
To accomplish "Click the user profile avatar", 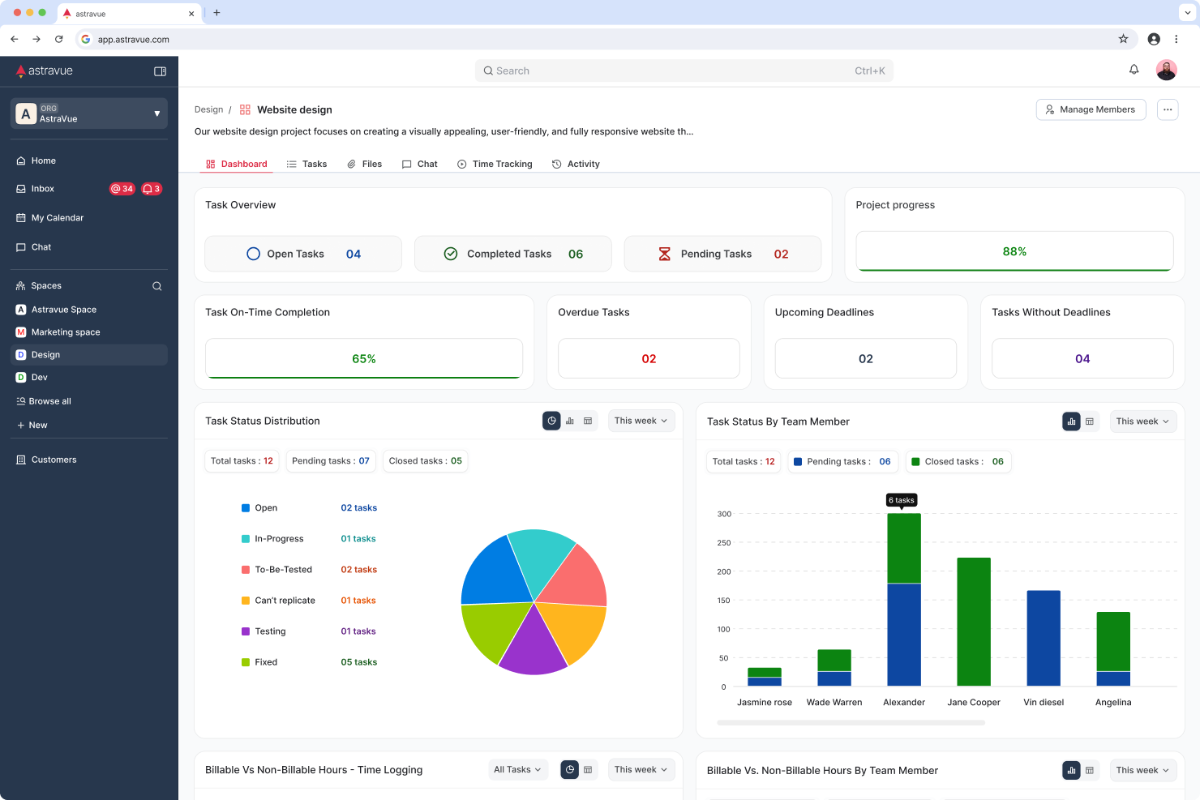I will [x=1166, y=70].
